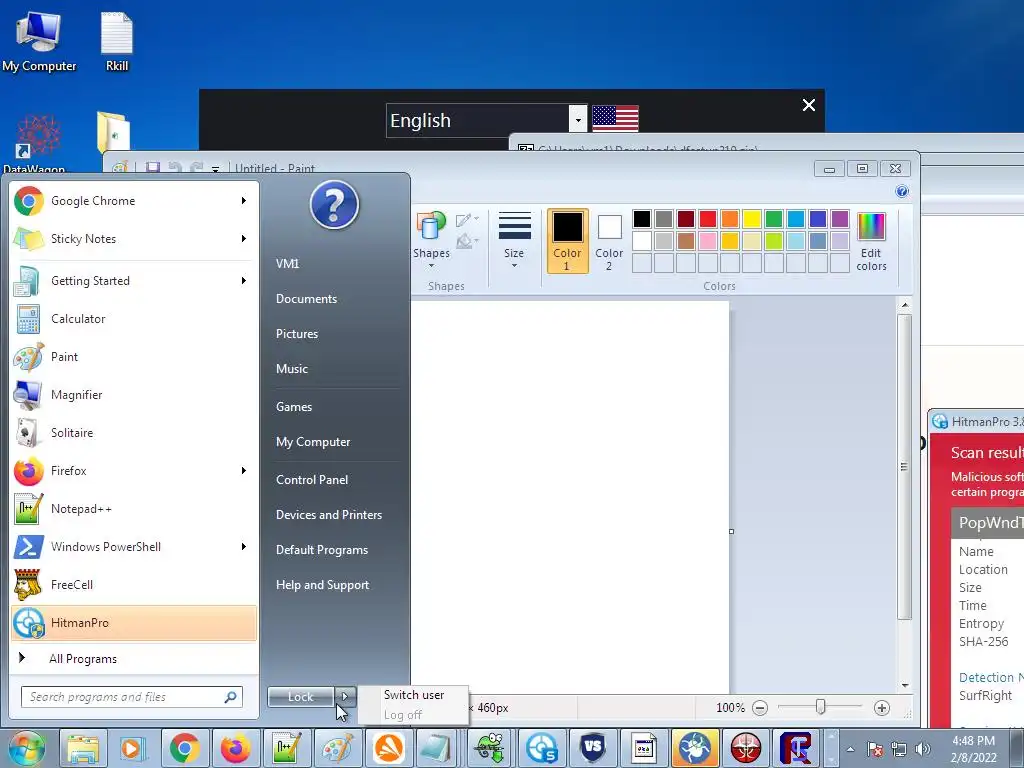Image resolution: width=1024 pixels, height=768 pixels.
Task: Expand Sticky Notes jump list arrow
Action: coord(244,239)
